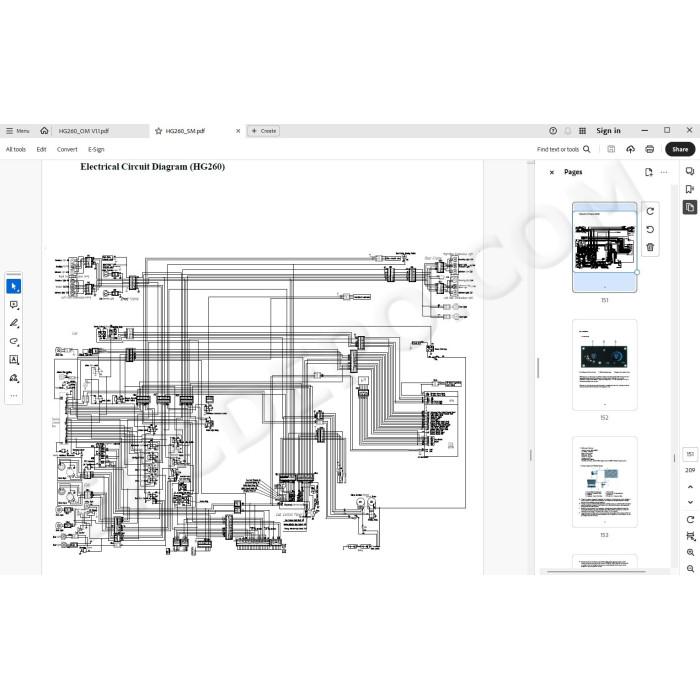Choose the selection arrow tool
The width and height of the screenshot is (700, 700).
(x=13, y=286)
